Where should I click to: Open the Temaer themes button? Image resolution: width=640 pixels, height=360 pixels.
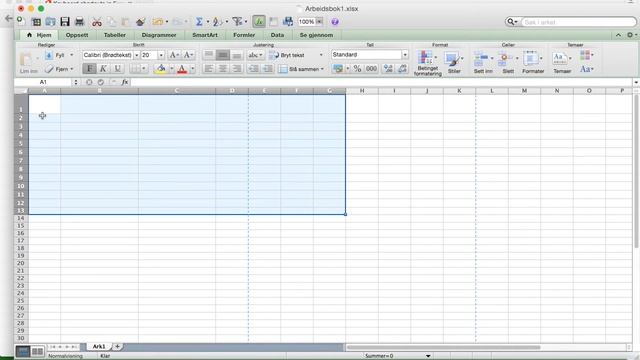coord(562,63)
